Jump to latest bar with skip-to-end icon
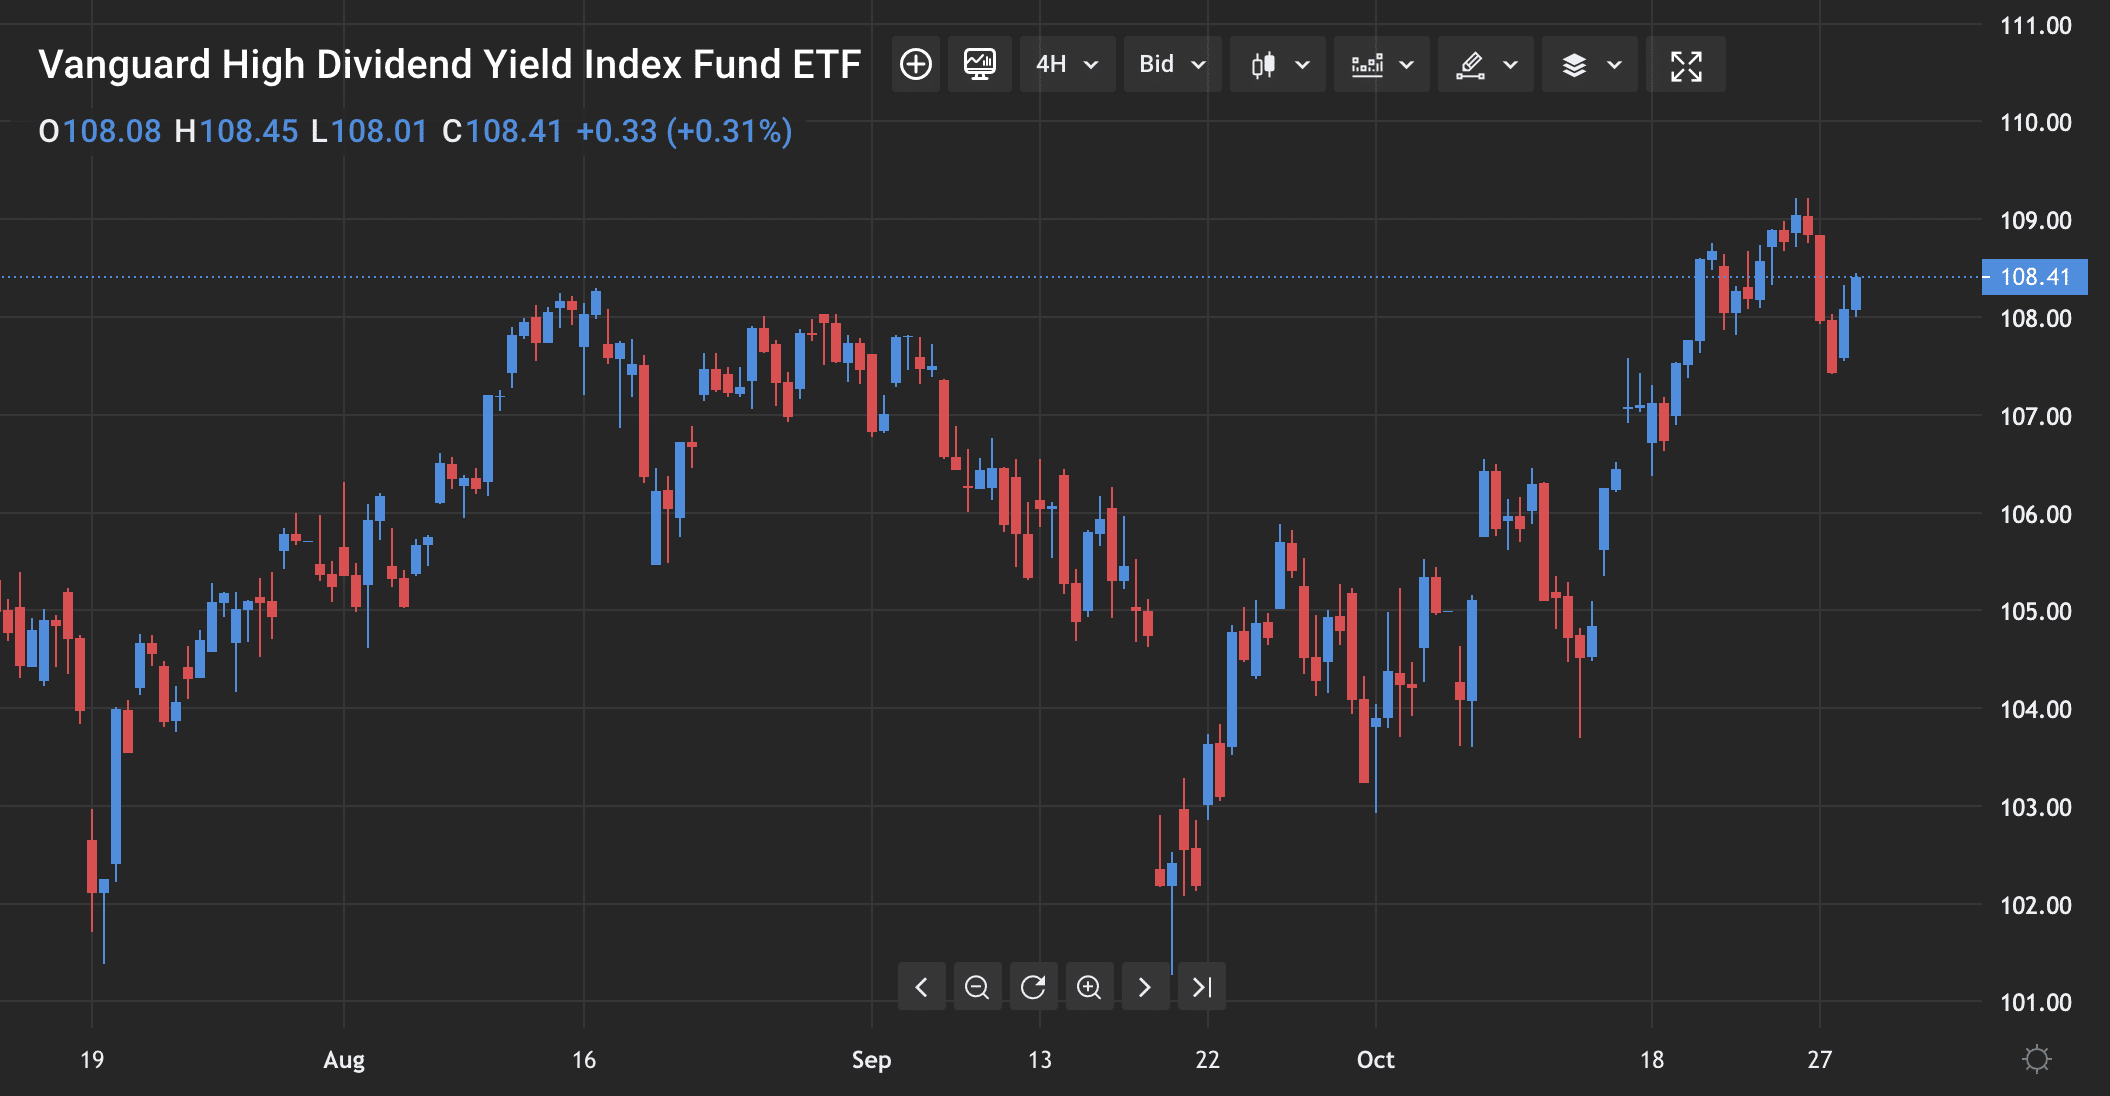Image resolution: width=2110 pixels, height=1096 pixels. (x=1201, y=987)
